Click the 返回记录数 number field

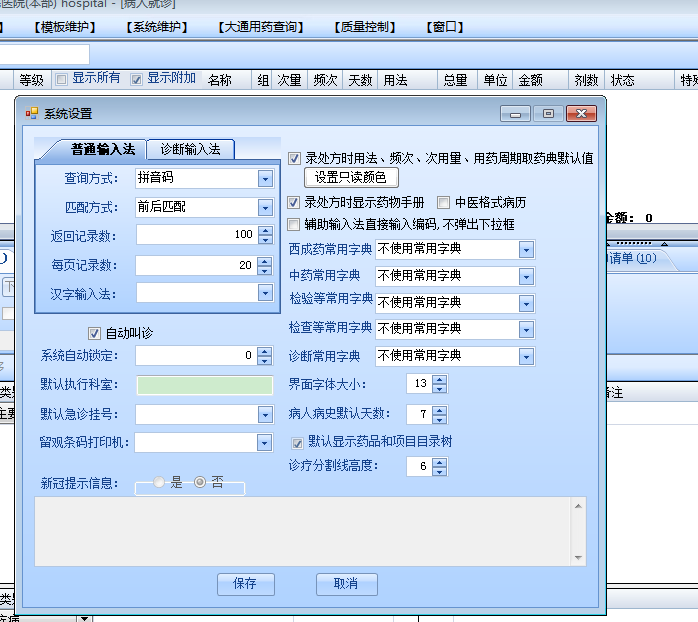click(x=197, y=235)
